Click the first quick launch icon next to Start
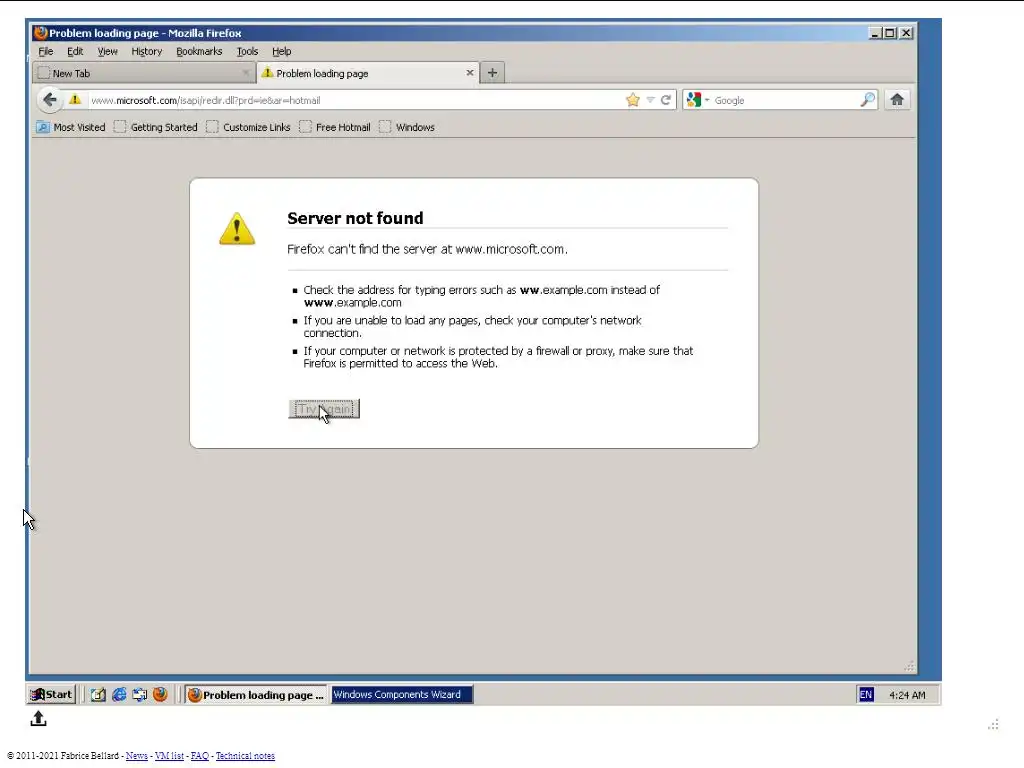1024x768 pixels. coord(98,694)
